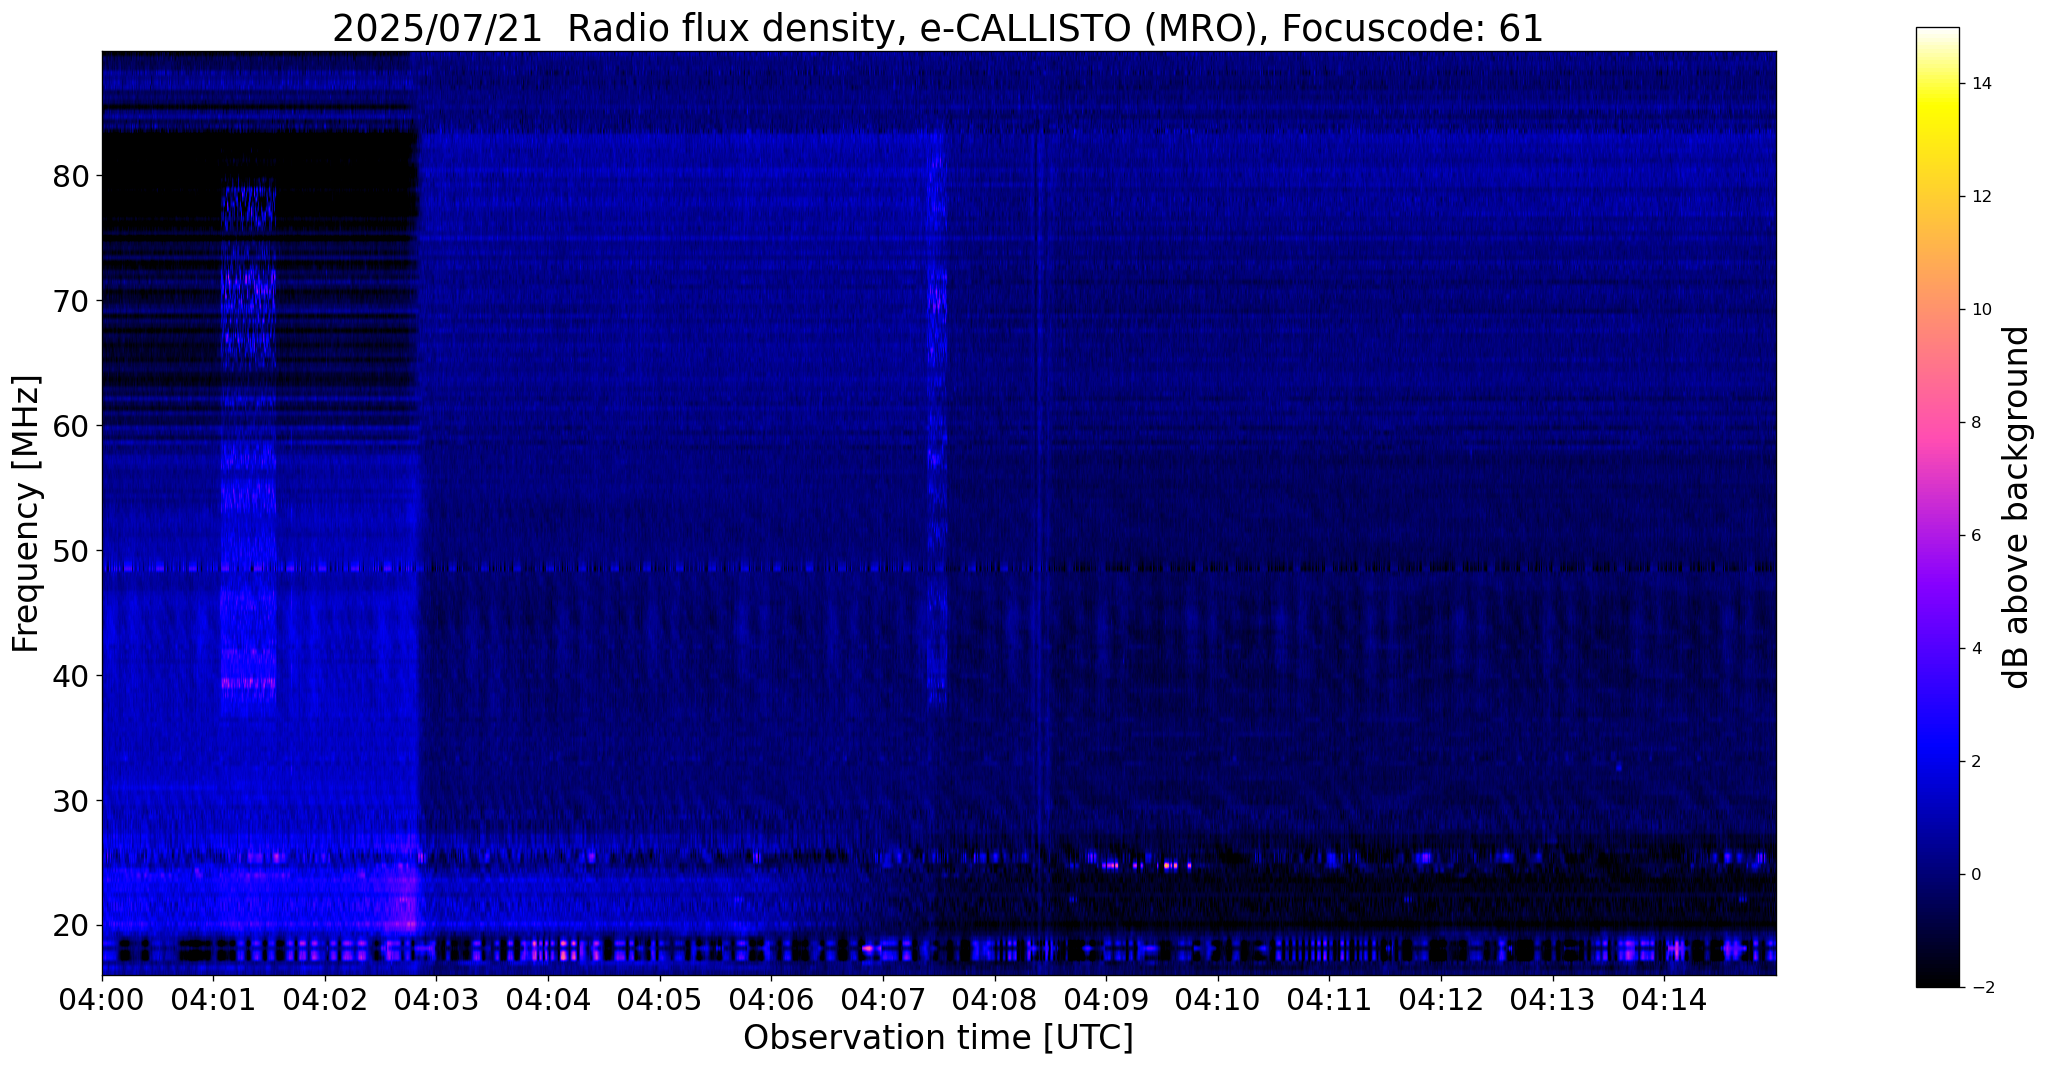2047x1067 pixels.
Task: Click the horizontal interference line at 48.5 MHz
Action: coord(938,568)
